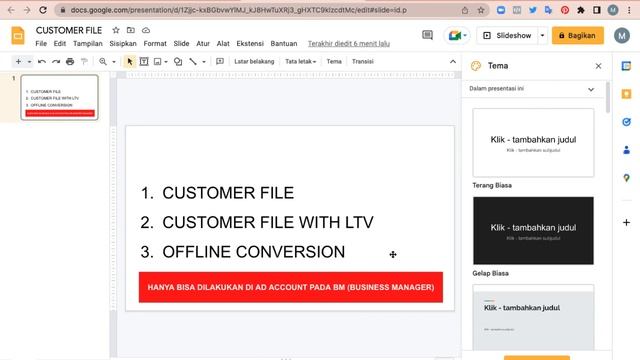Screen dimensions: 640x360
Task: Open comment history icon
Action: tap(427, 36)
